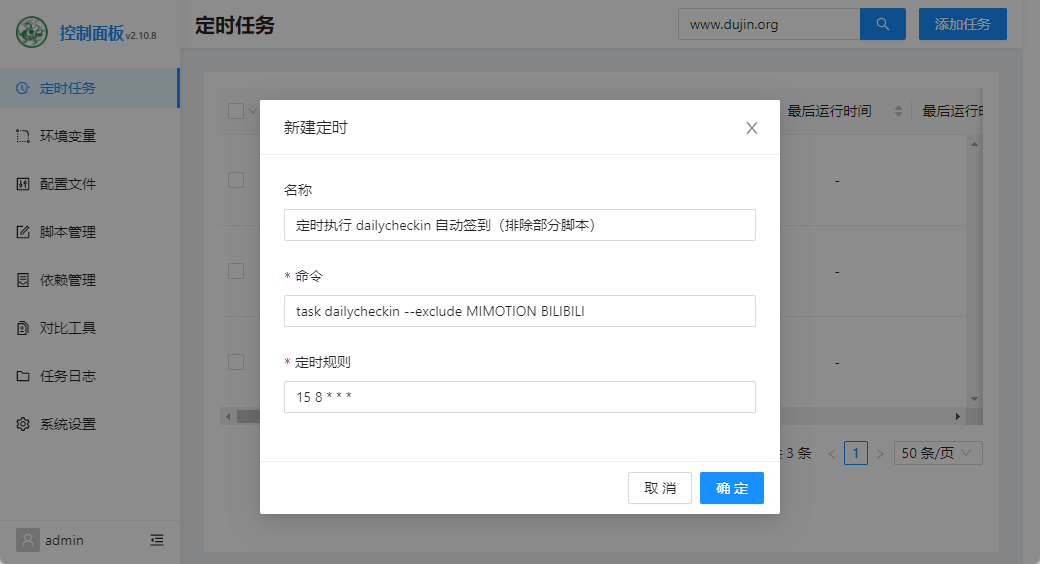Click the sidebar collapse icon beside admin
This screenshot has height=564, width=1040.
click(x=157, y=540)
